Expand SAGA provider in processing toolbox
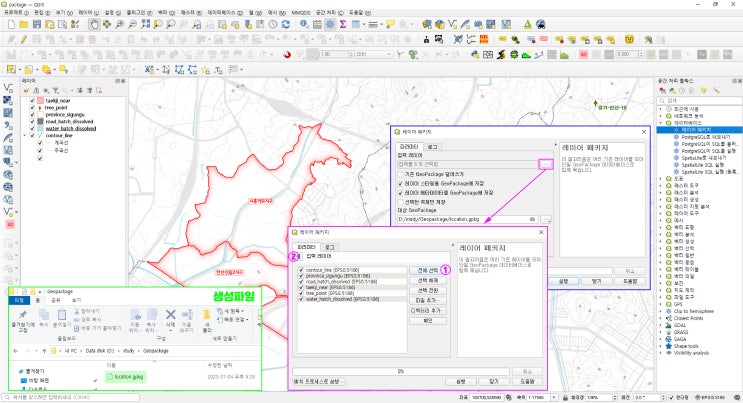 pos(661,339)
